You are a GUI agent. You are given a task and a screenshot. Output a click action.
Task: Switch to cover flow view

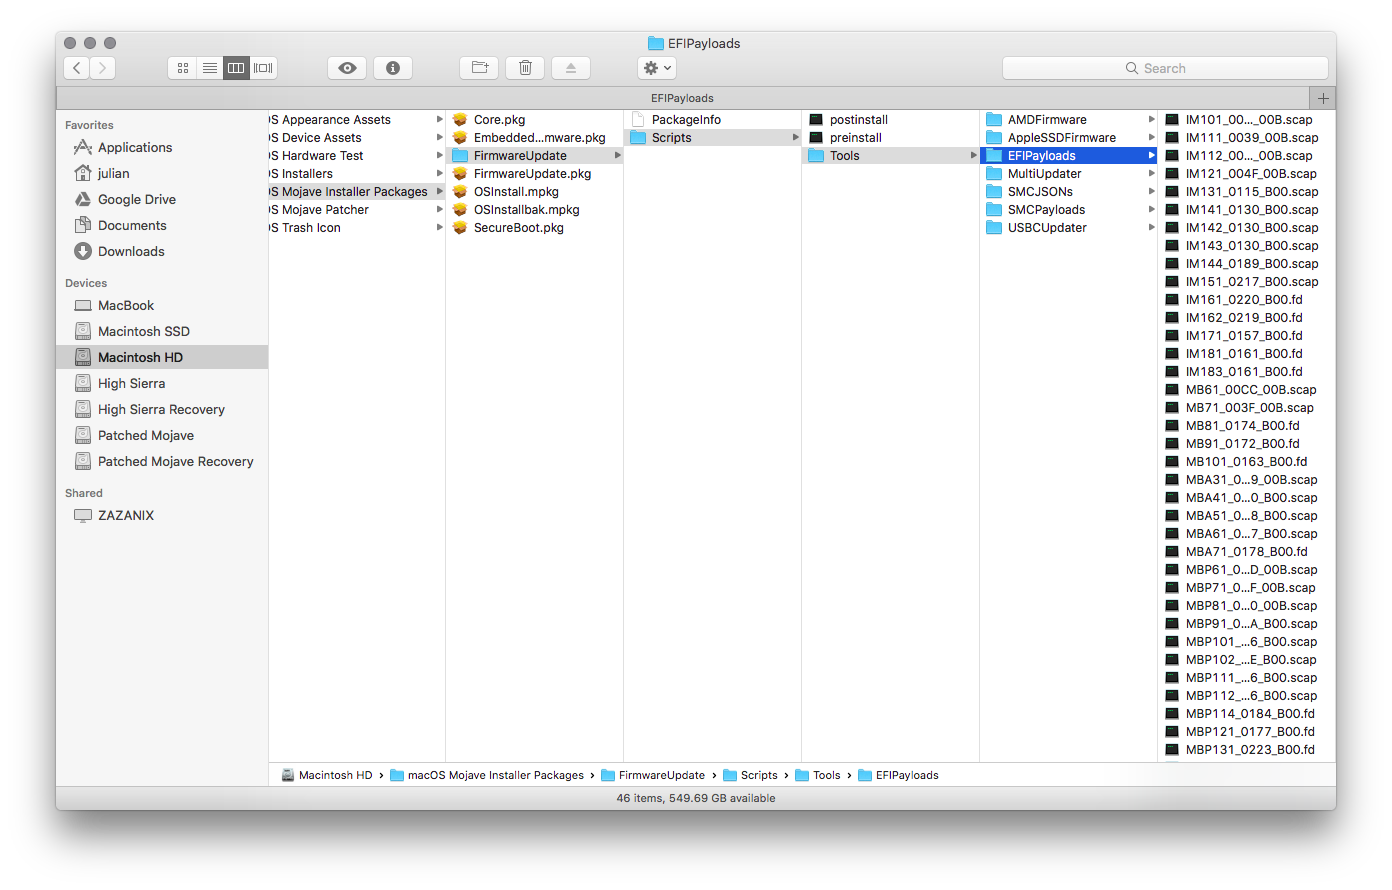(263, 68)
